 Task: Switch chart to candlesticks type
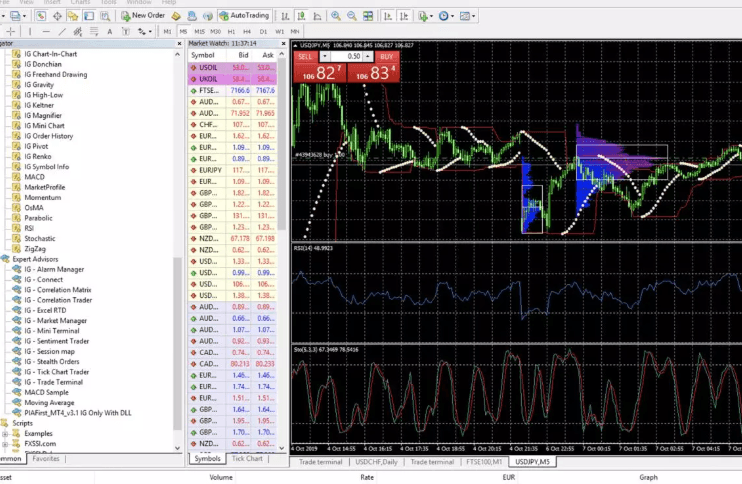pyautogui.click(x=301, y=16)
